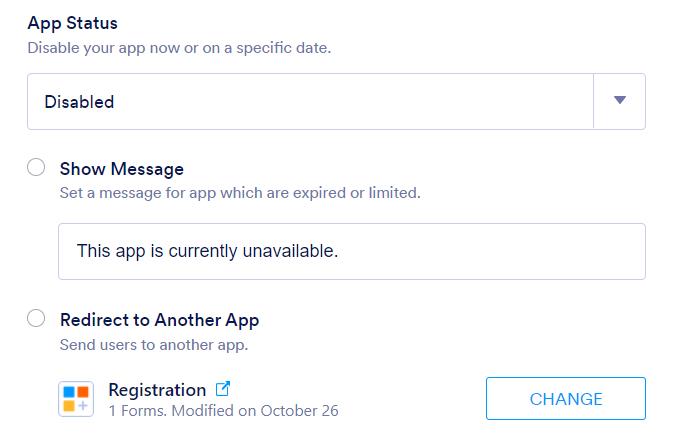This screenshot has height=442, width=673.
Task: Select the Show Message radio button
Action: (36, 168)
